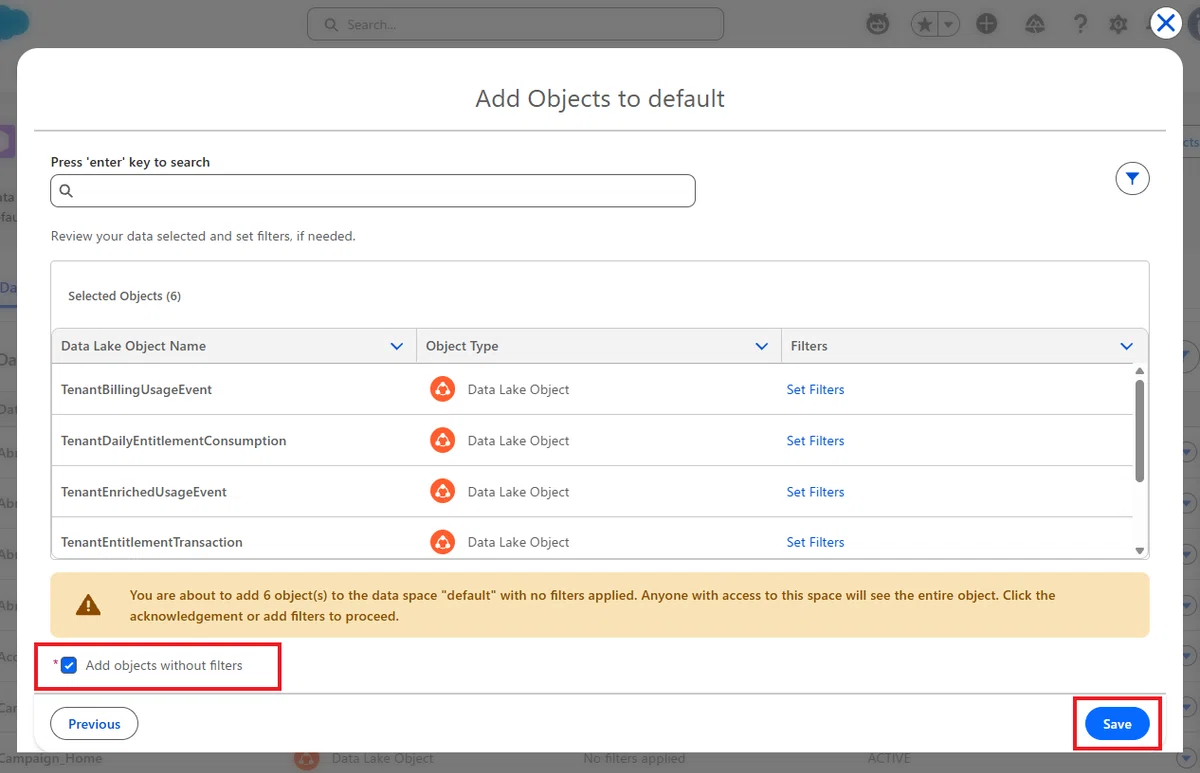Click the warning triangle icon in banner
The image size is (1200, 773).
point(89,605)
